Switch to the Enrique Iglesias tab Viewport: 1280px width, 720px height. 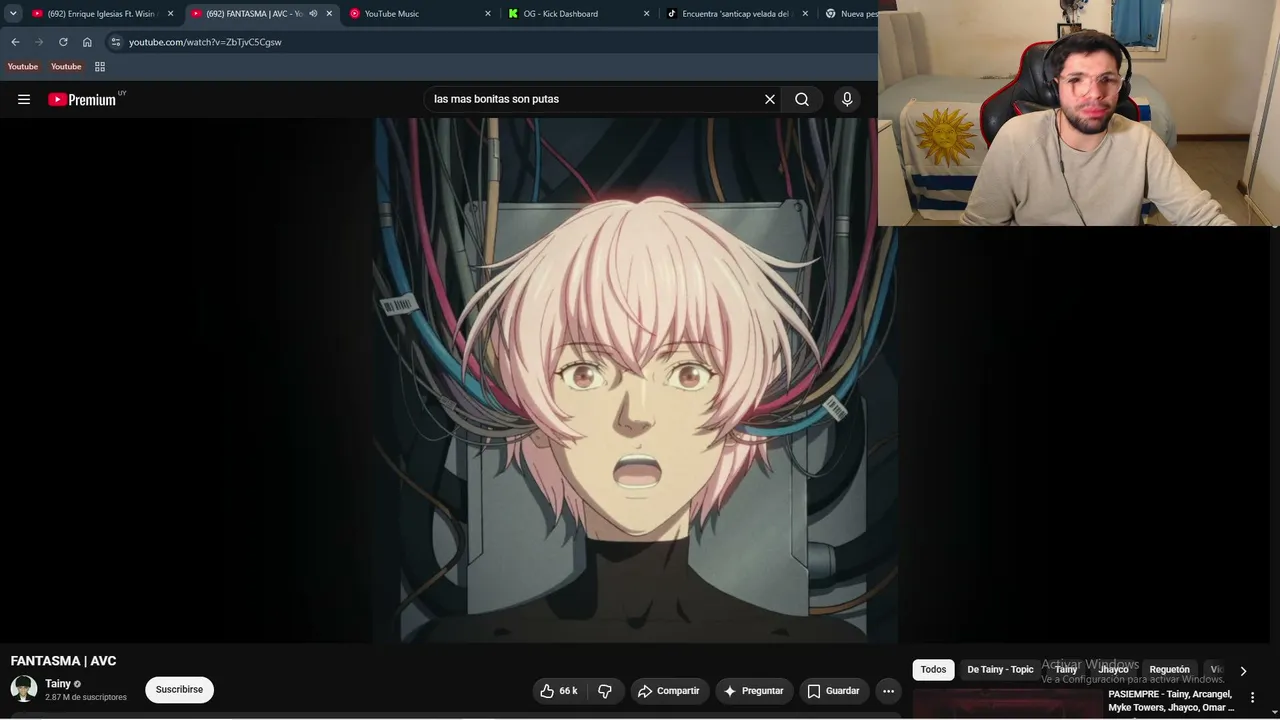pyautogui.click(x=102, y=14)
